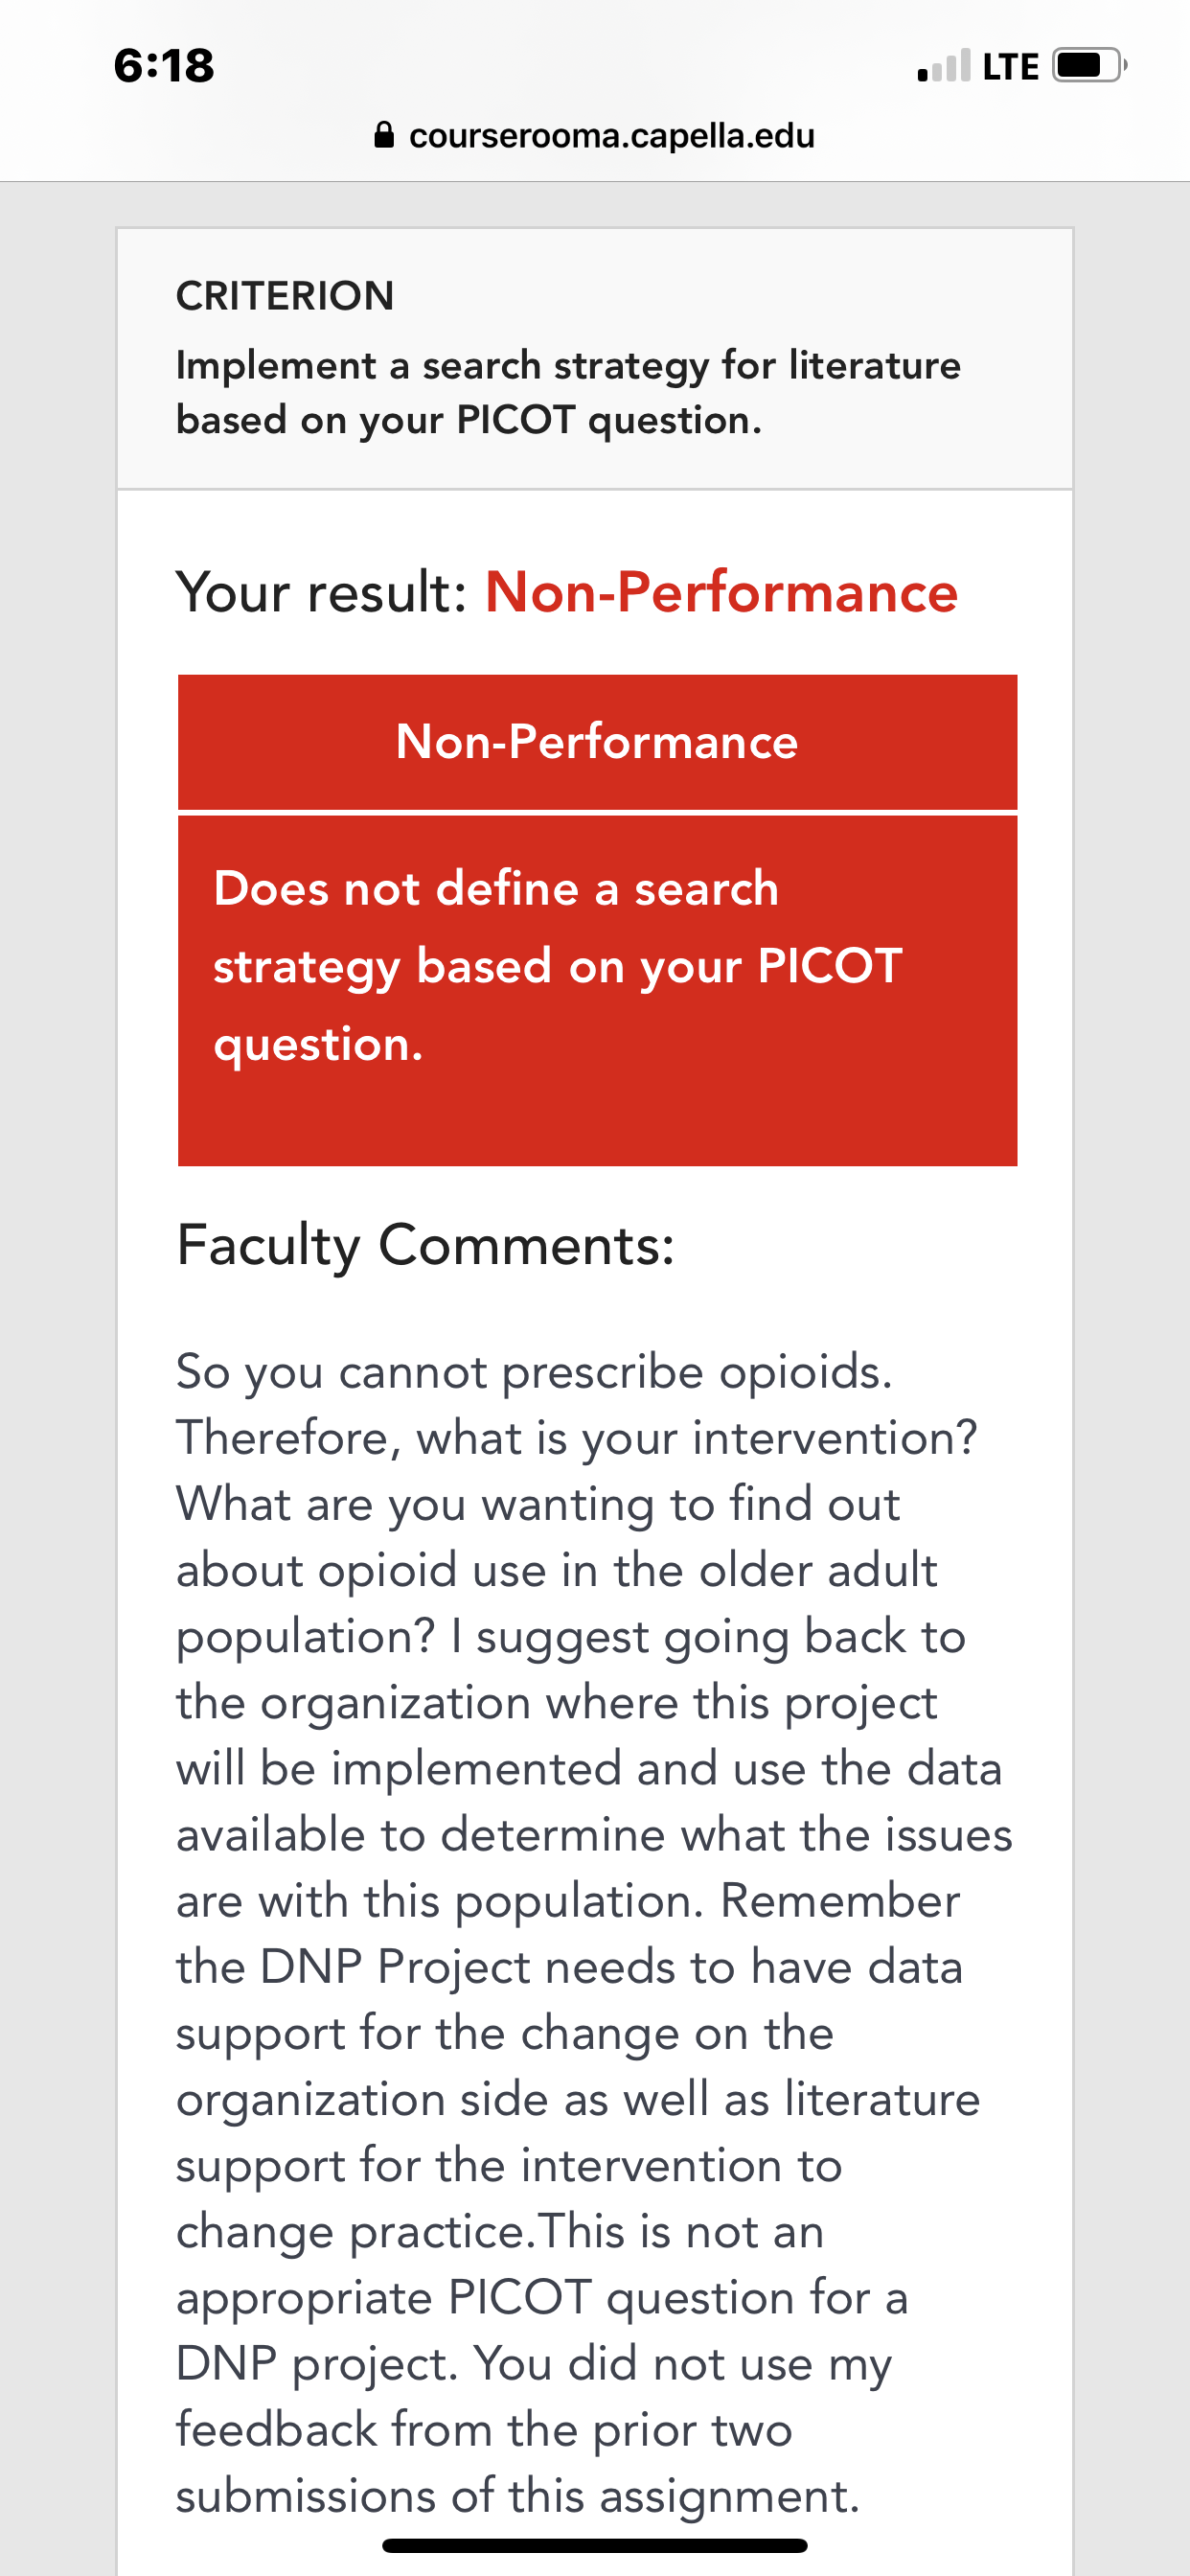Tap the 6:18 clock in status bar
This screenshot has height=2576, width=1190.
[x=164, y=66]
